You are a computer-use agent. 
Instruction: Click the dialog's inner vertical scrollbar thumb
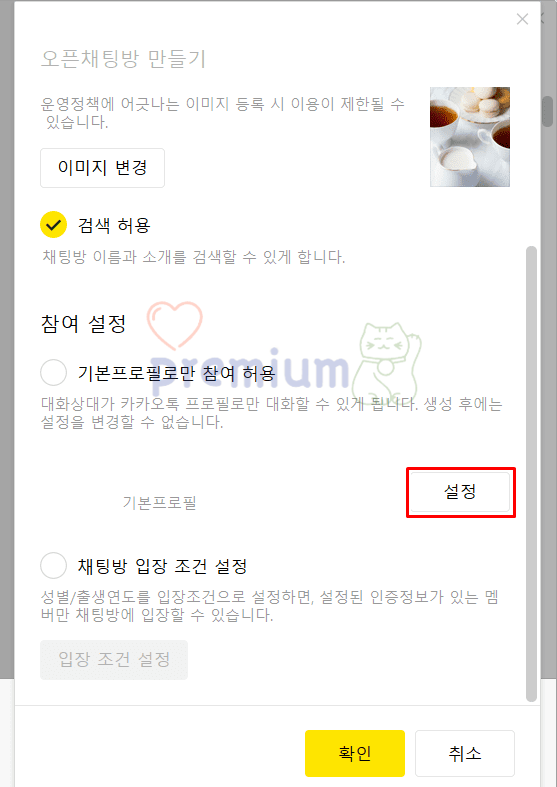click(531, 473)
